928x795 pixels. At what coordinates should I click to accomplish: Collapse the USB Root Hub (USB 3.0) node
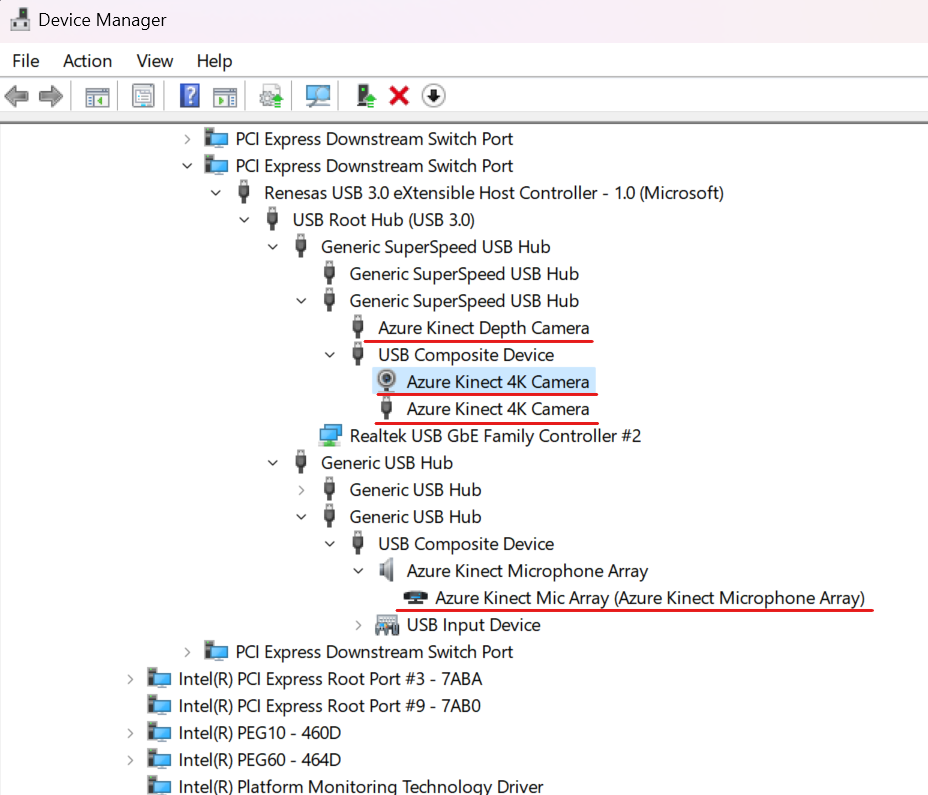tap(245, 219)
